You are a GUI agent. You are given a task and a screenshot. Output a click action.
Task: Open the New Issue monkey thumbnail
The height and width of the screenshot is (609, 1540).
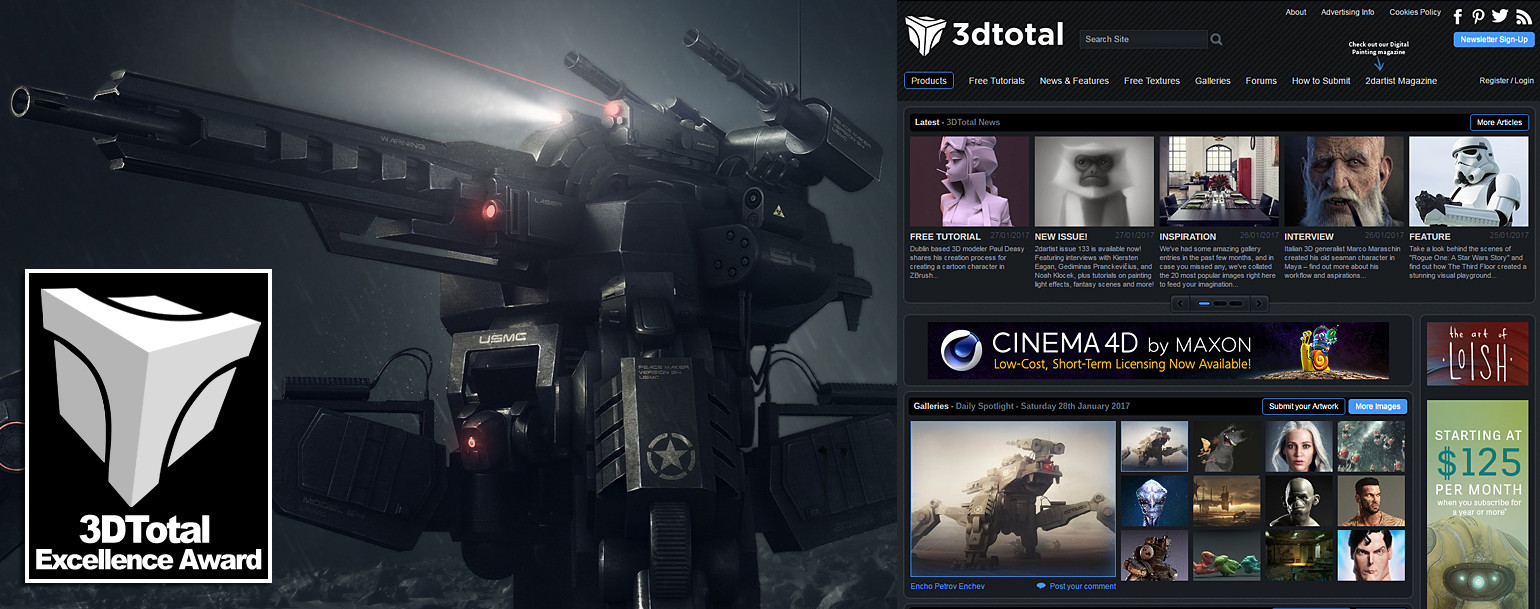[x=1094, y=181]
